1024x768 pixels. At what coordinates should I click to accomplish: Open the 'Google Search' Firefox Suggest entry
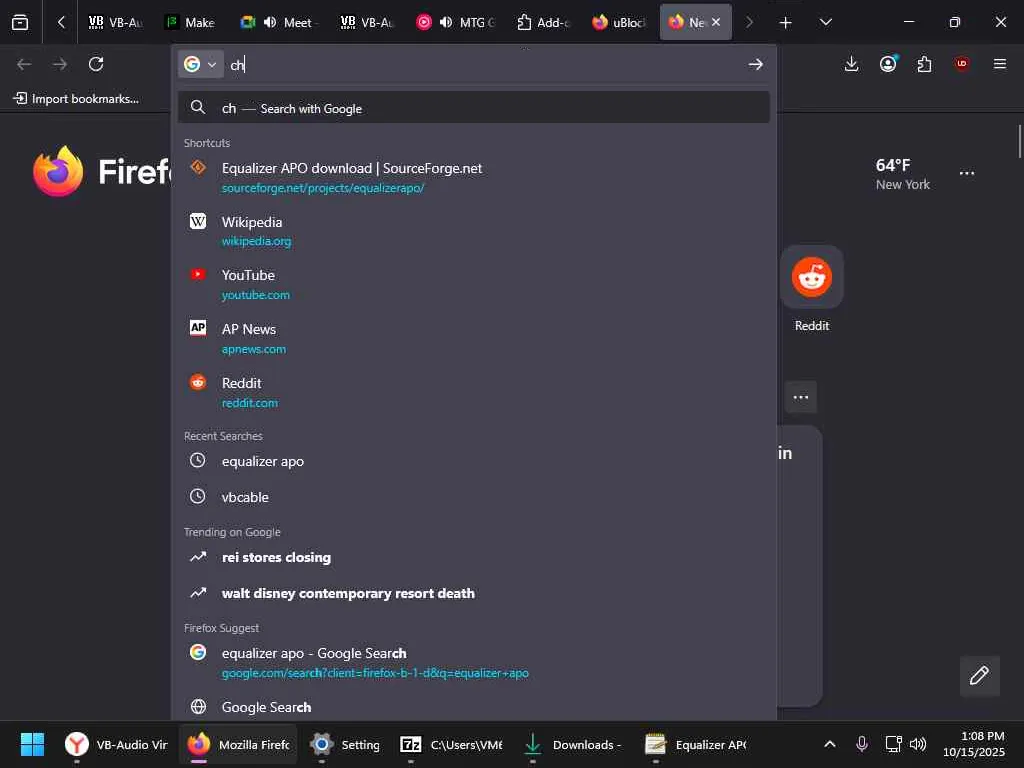[x=473, y=707]
